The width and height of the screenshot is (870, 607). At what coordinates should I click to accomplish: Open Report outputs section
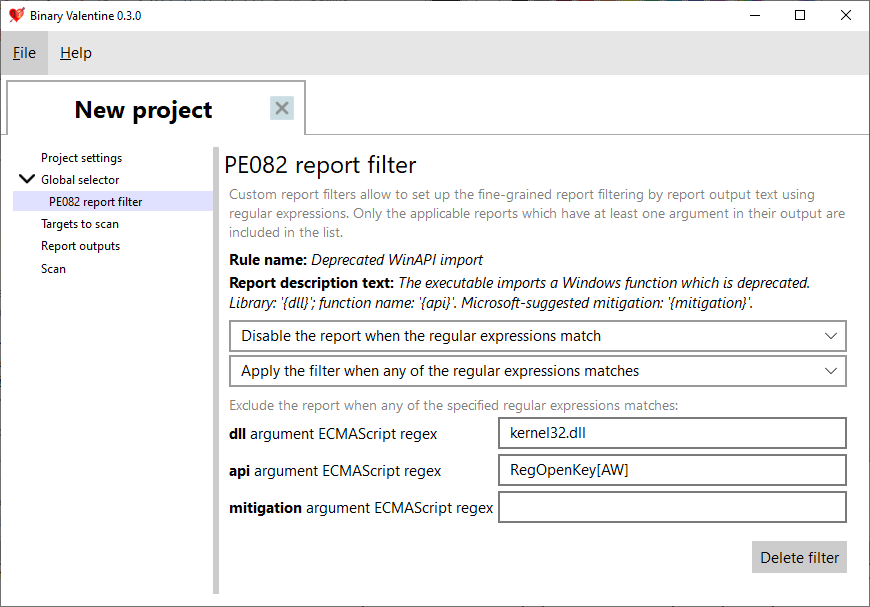(x=80, y=246)
